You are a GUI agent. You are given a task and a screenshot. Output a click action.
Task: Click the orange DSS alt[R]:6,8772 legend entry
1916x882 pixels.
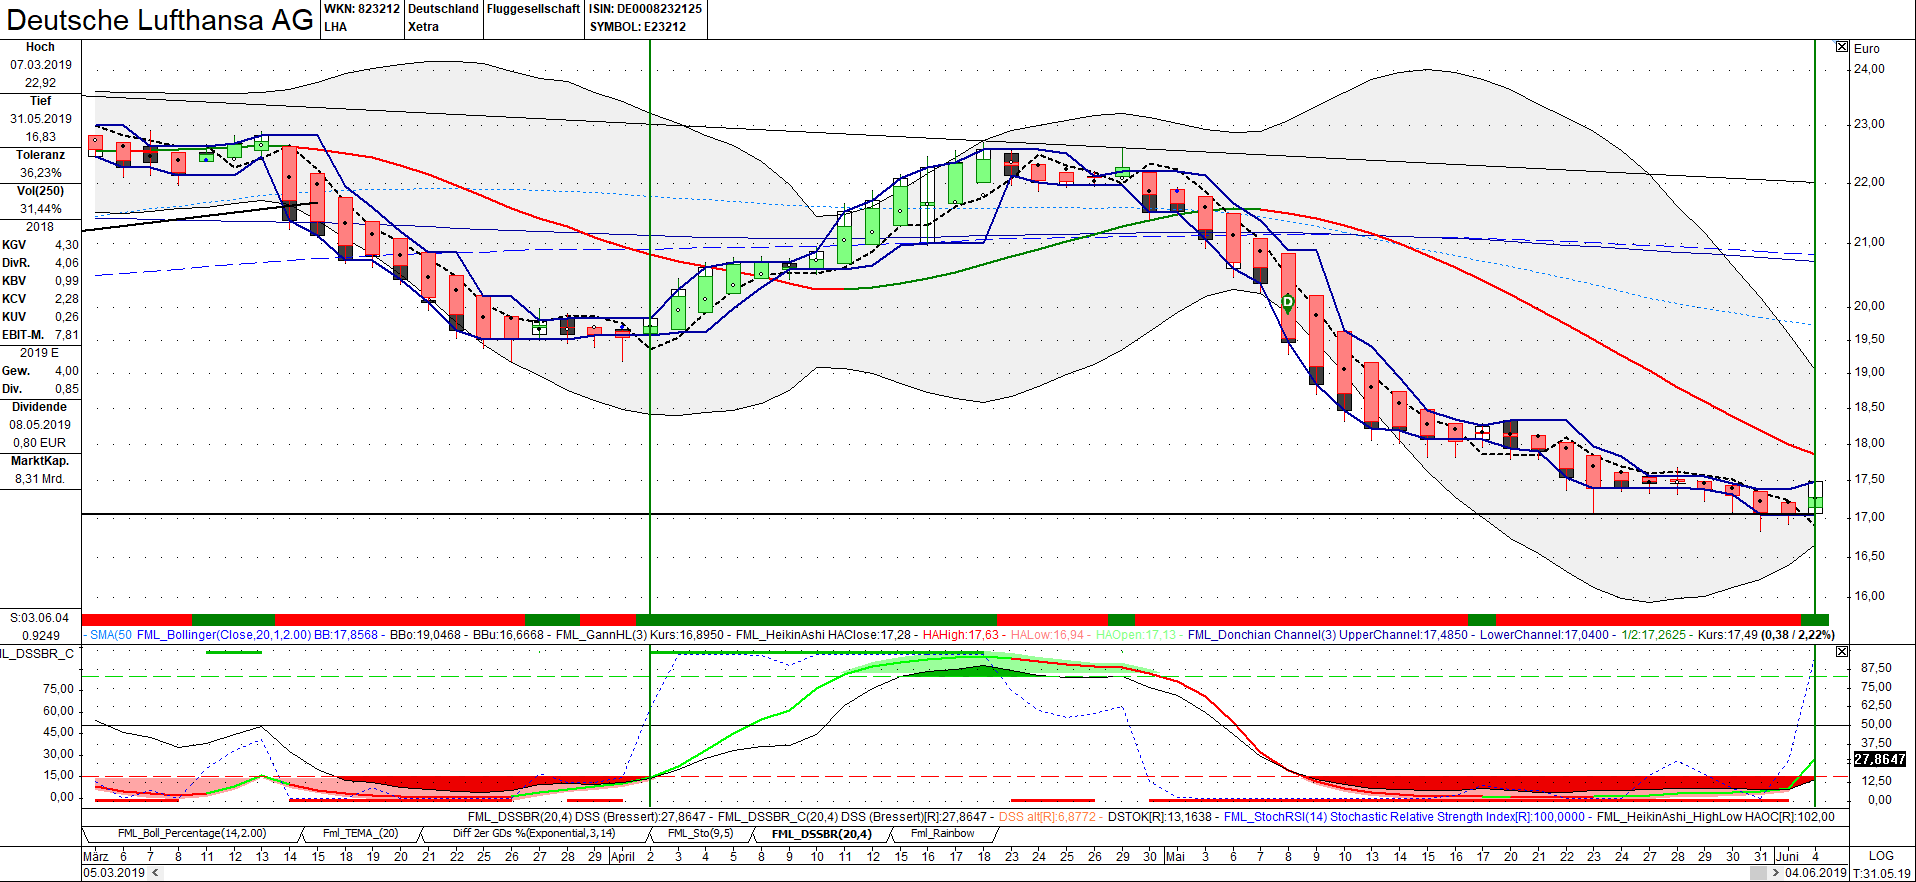click(x=1047, y=816)
